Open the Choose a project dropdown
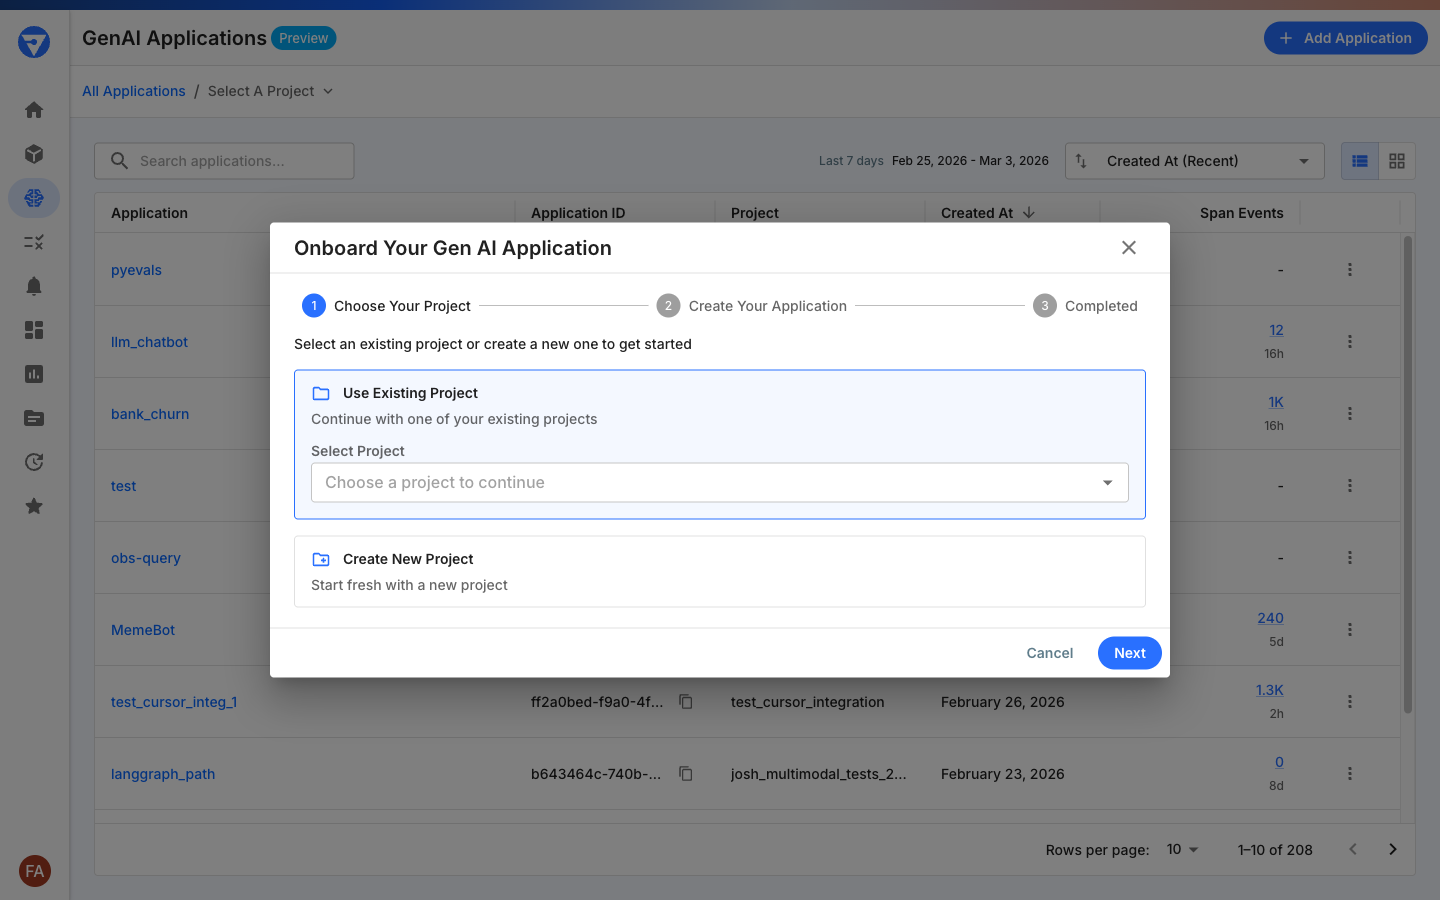This screenshot has width=1440, height=900. coord(720,482)
